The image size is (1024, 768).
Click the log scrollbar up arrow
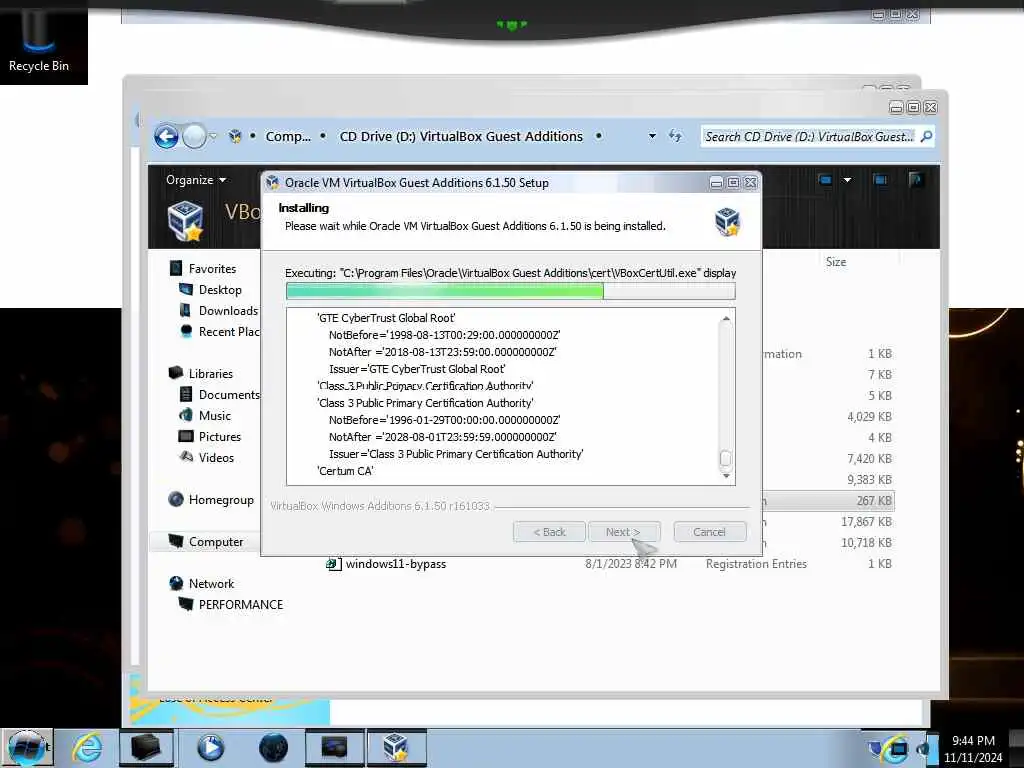[726, 318]
